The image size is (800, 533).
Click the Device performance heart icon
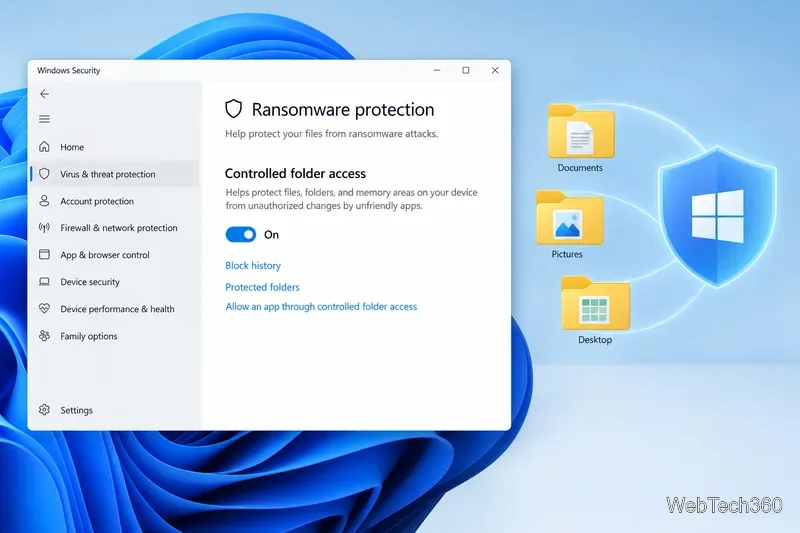[44, 309]
